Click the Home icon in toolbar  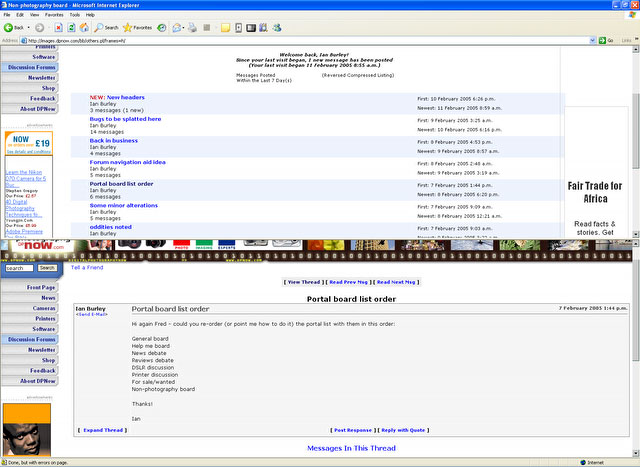tap(85, 28)
